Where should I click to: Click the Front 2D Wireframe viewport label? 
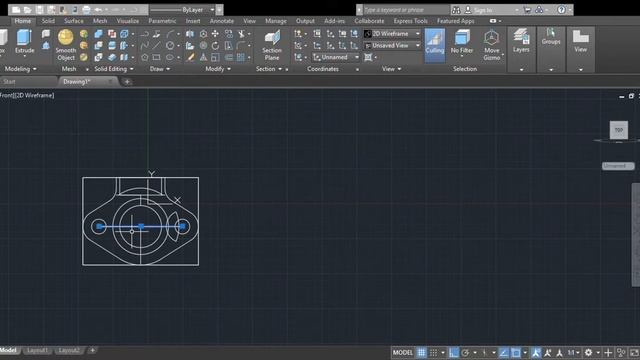(x=27, y=95)
